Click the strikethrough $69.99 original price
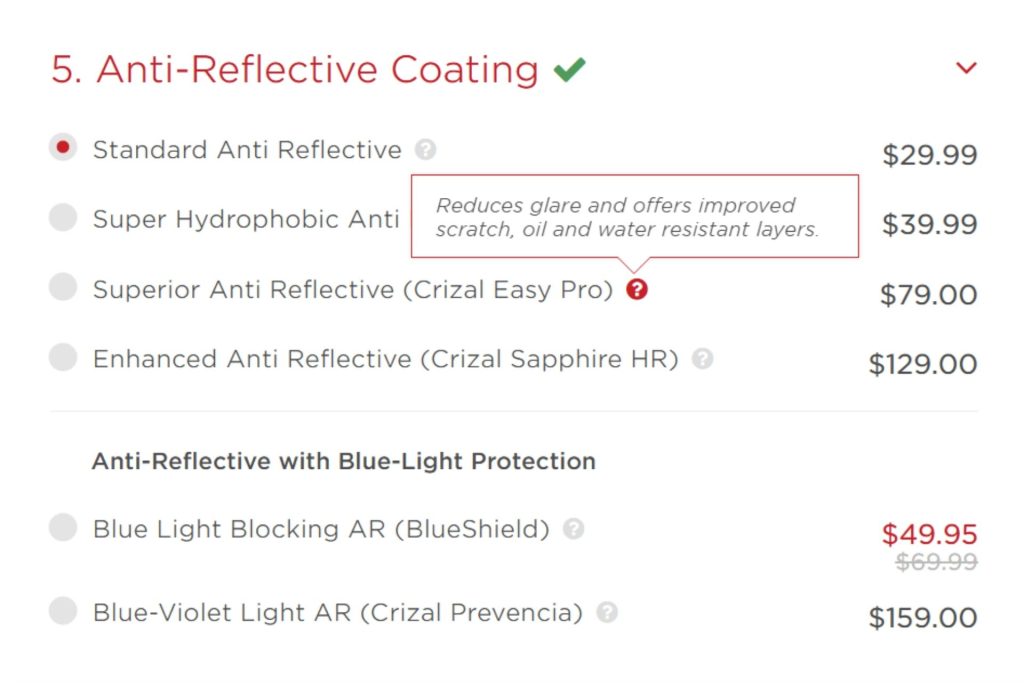1024x683 pixels. 933,563
